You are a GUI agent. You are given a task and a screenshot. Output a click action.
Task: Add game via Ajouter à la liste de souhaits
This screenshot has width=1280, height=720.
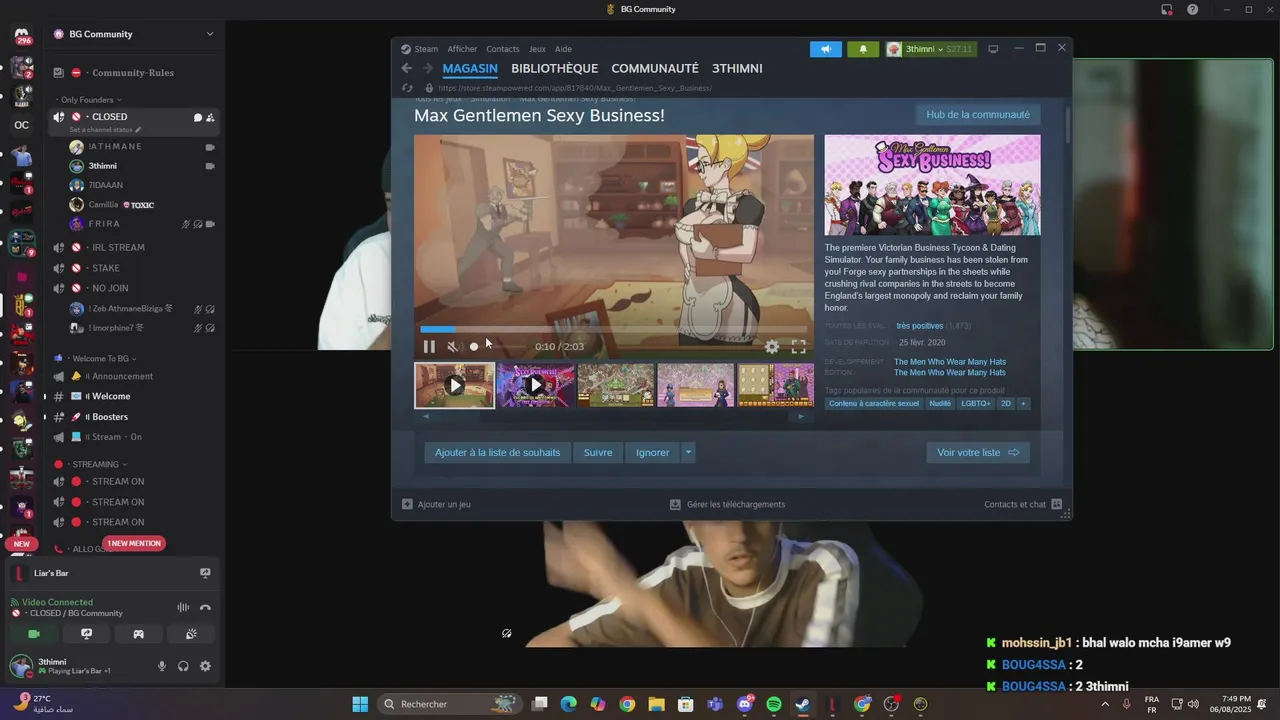(x=498, y=452)
